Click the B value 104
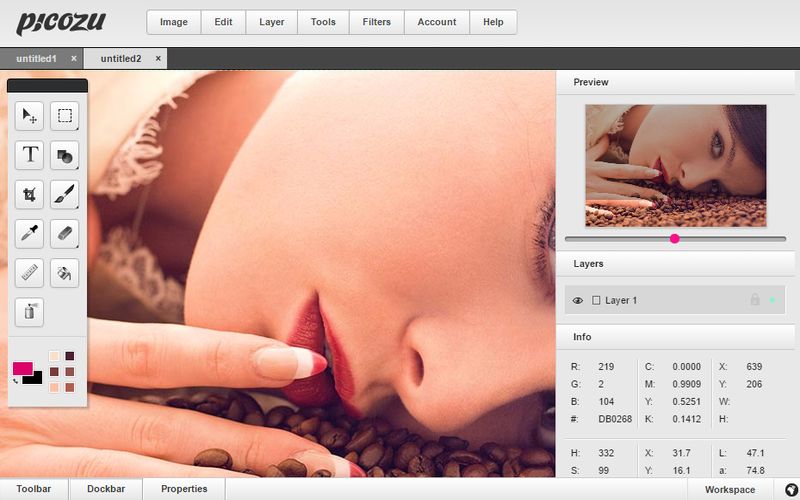This screenshot has width=800, height=500. click(x=606, y=402)
